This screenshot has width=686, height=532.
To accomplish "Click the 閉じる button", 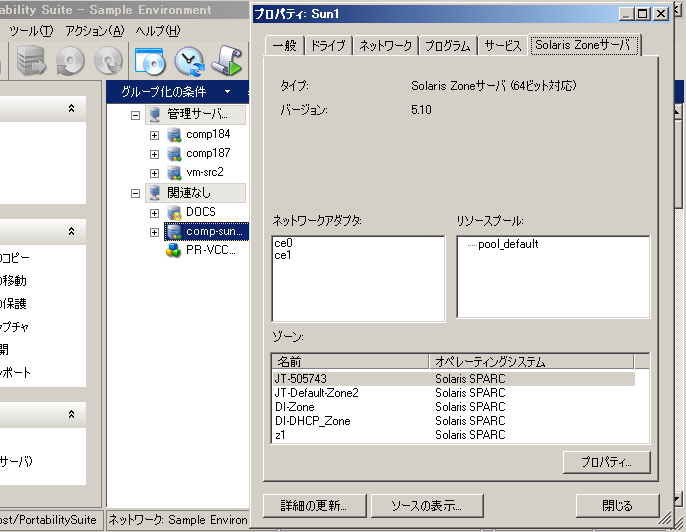I will [617, 506].
